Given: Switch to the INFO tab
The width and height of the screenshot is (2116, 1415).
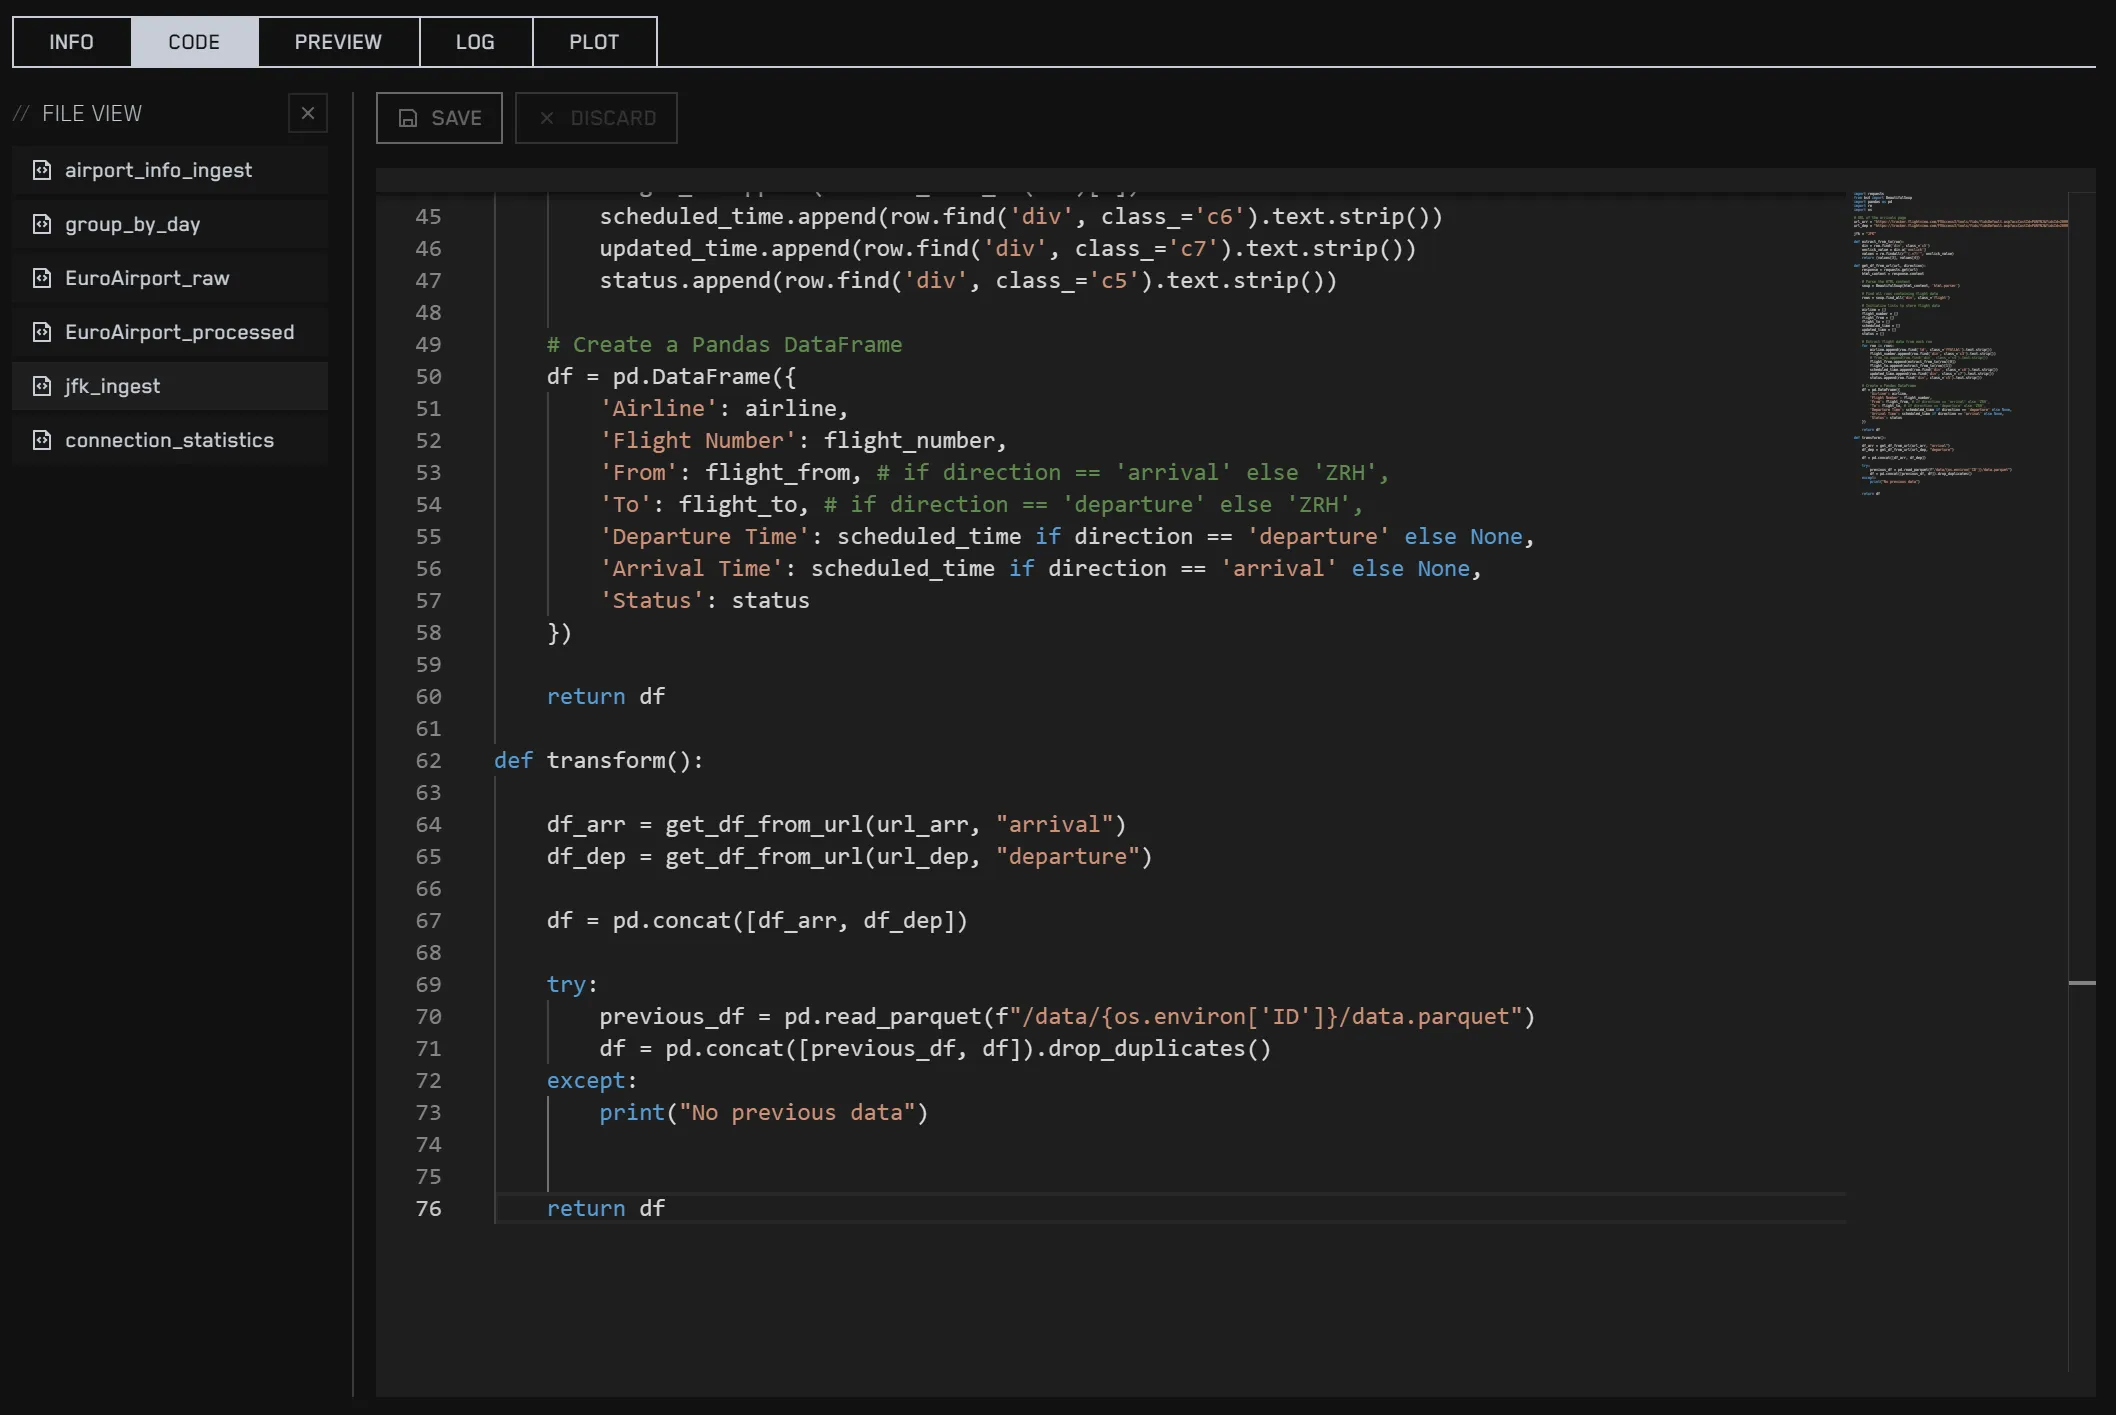Looking at the screenshot, I should (71, 42).
